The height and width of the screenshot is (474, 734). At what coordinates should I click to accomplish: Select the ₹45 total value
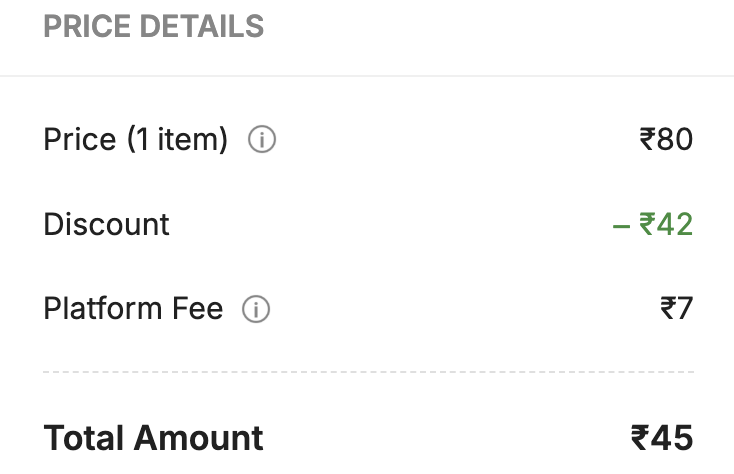[662, 438]
